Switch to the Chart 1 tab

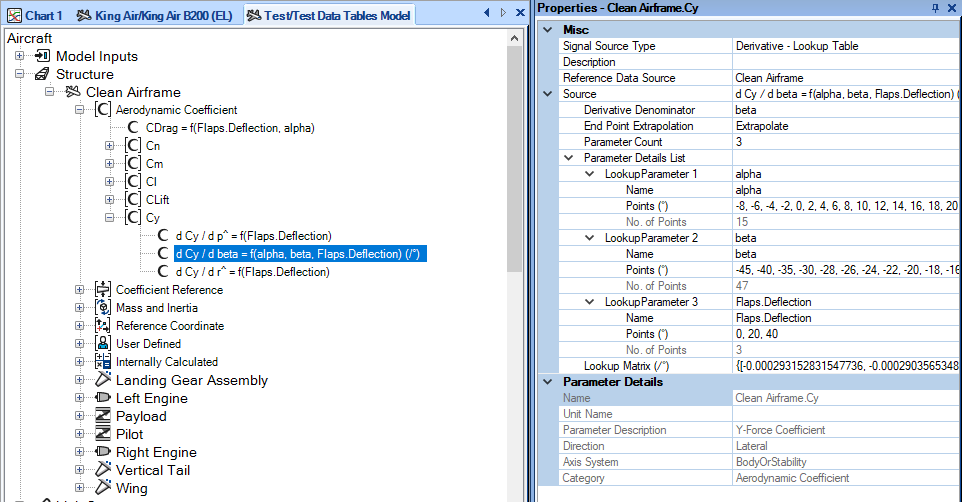[x=36, y=15]
